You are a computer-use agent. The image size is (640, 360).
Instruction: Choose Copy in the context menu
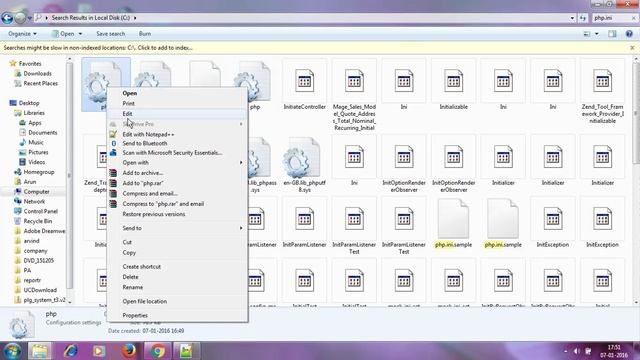coord(177,252)
